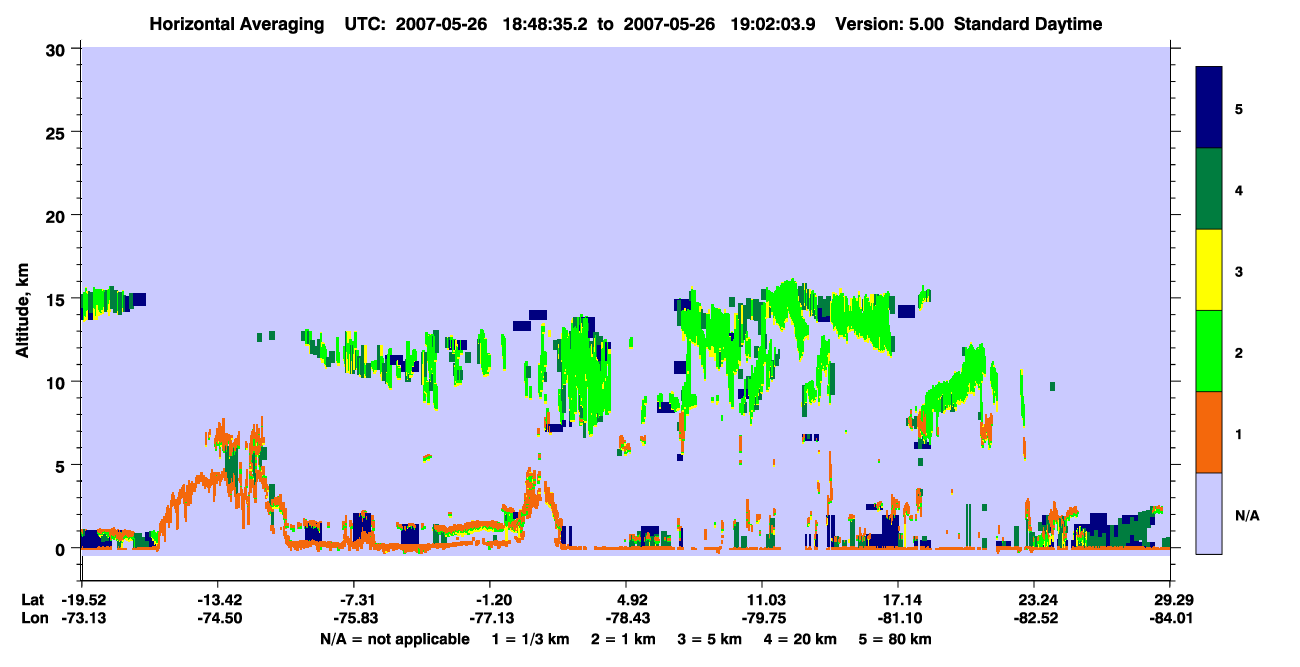
Task: Click longitude value -82.52
Action: [1034, 618]
